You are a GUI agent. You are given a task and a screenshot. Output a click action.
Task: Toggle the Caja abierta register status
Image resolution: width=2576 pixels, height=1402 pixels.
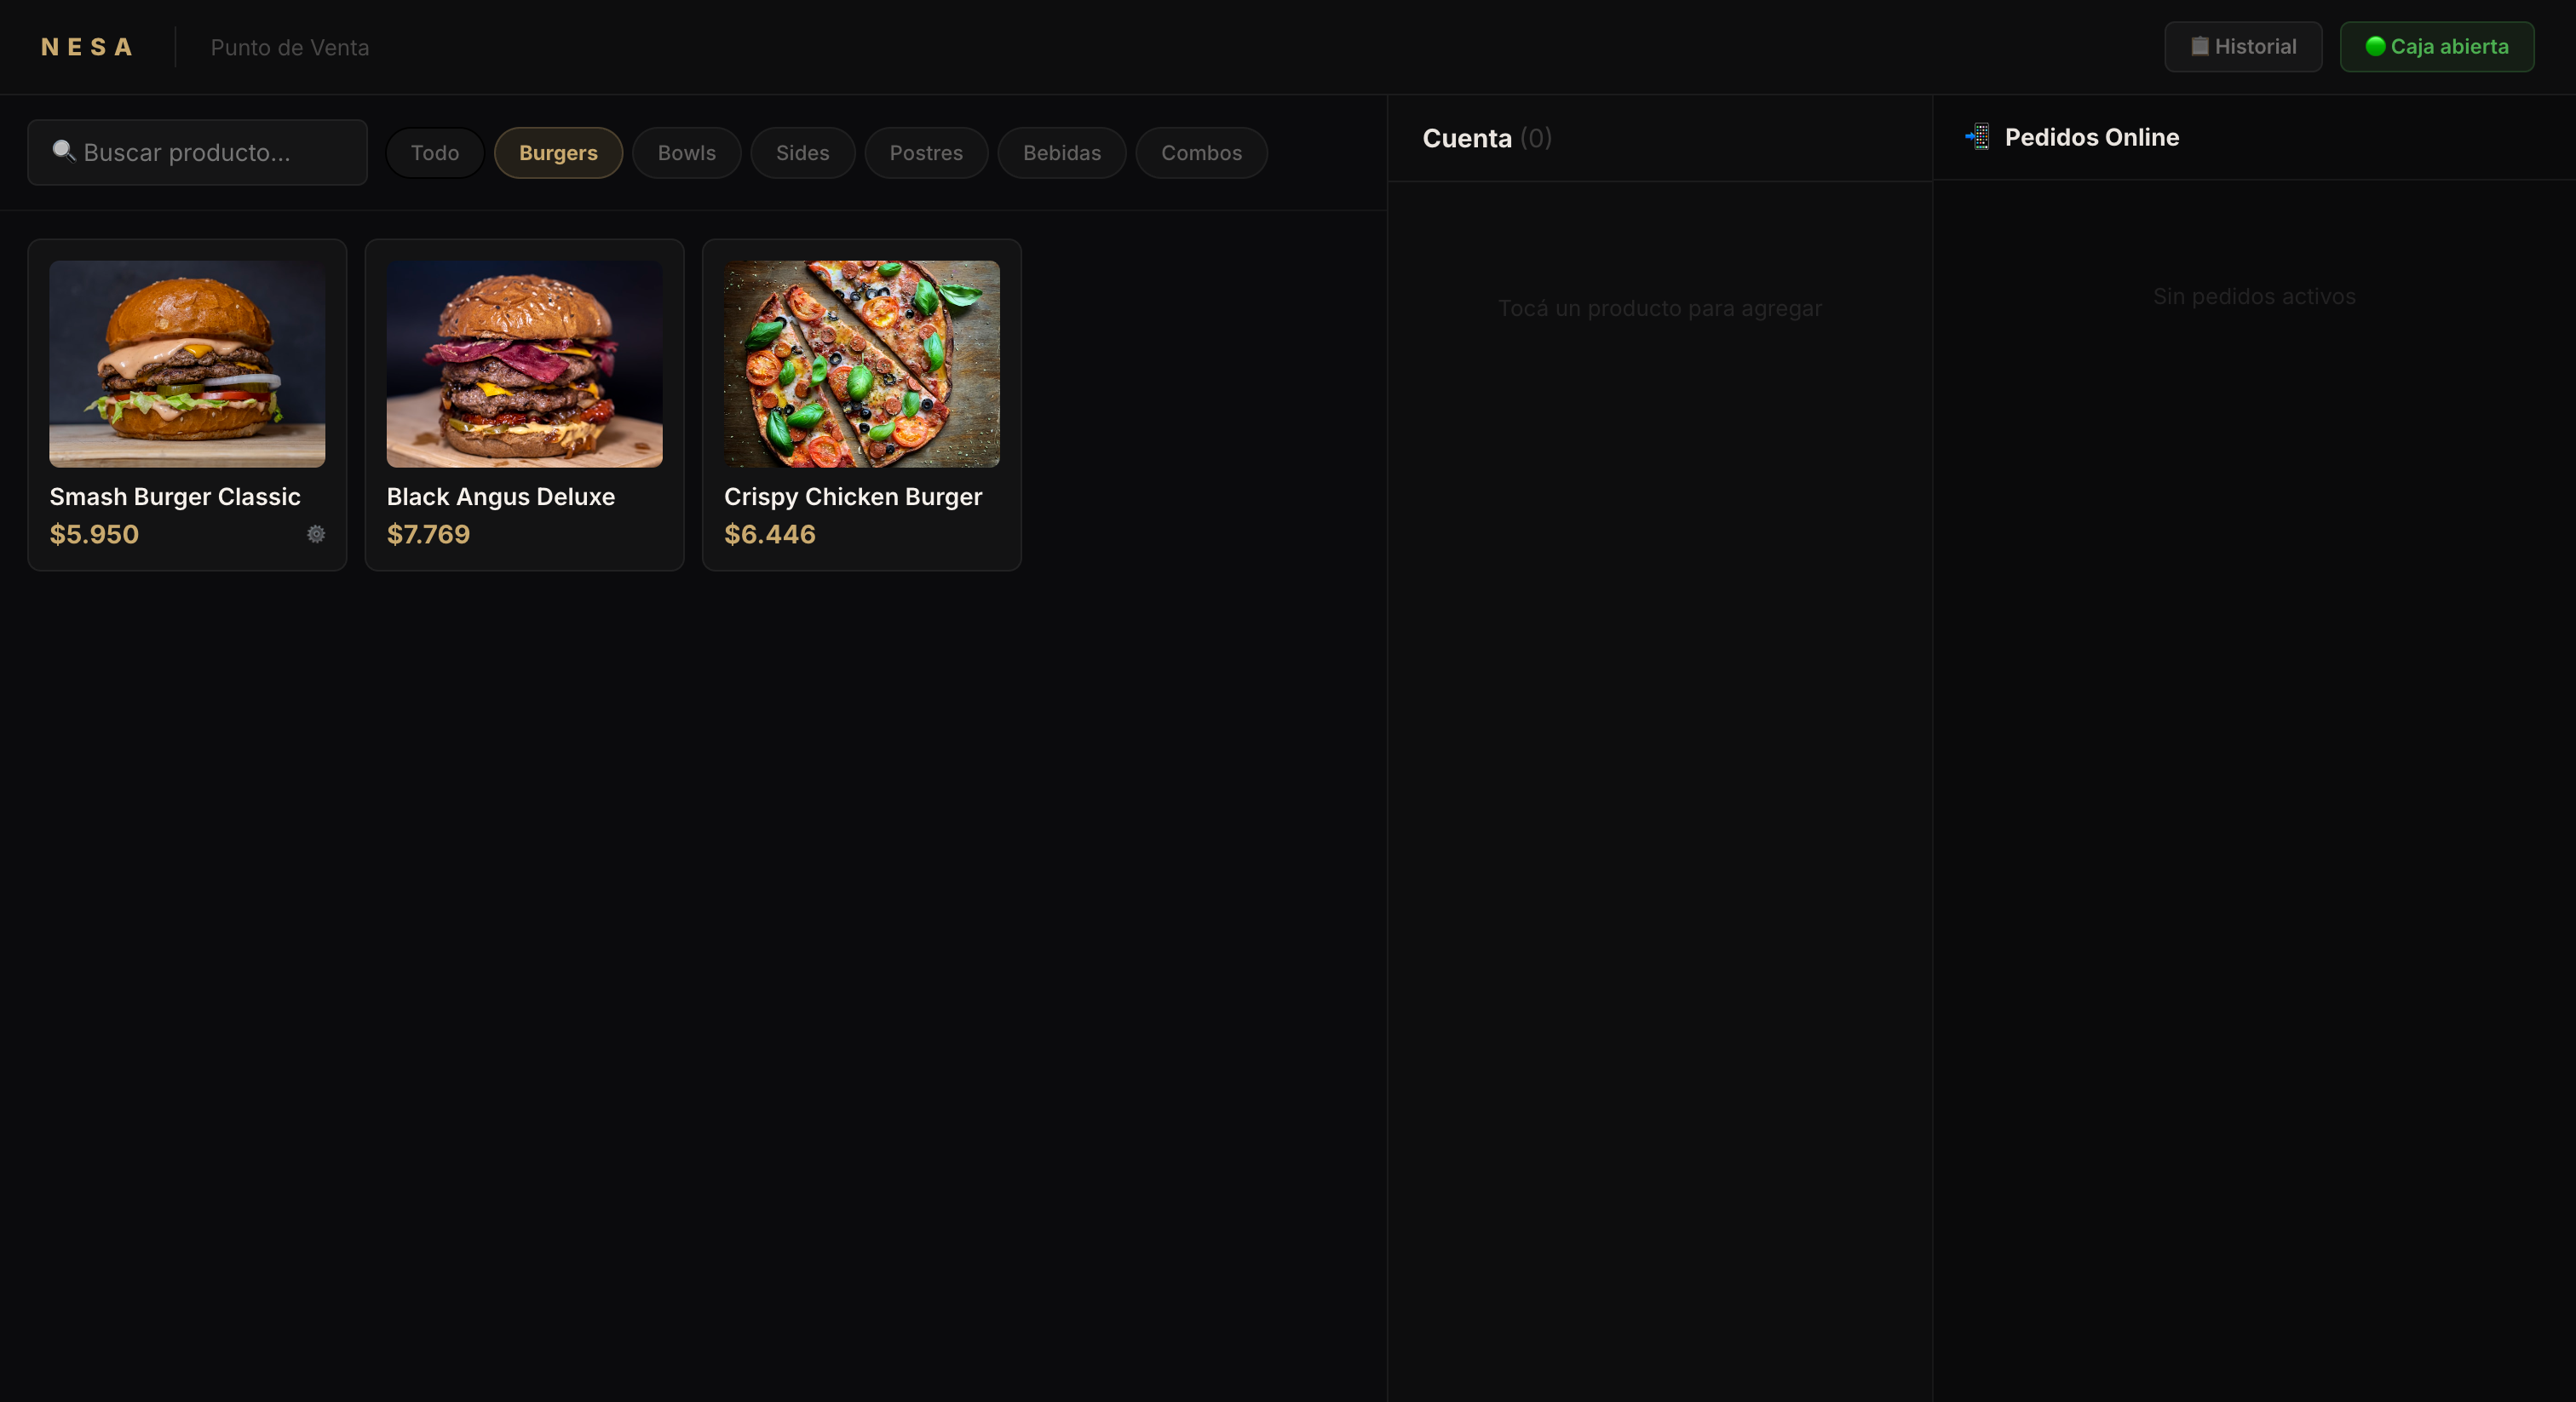point(2436,47)
